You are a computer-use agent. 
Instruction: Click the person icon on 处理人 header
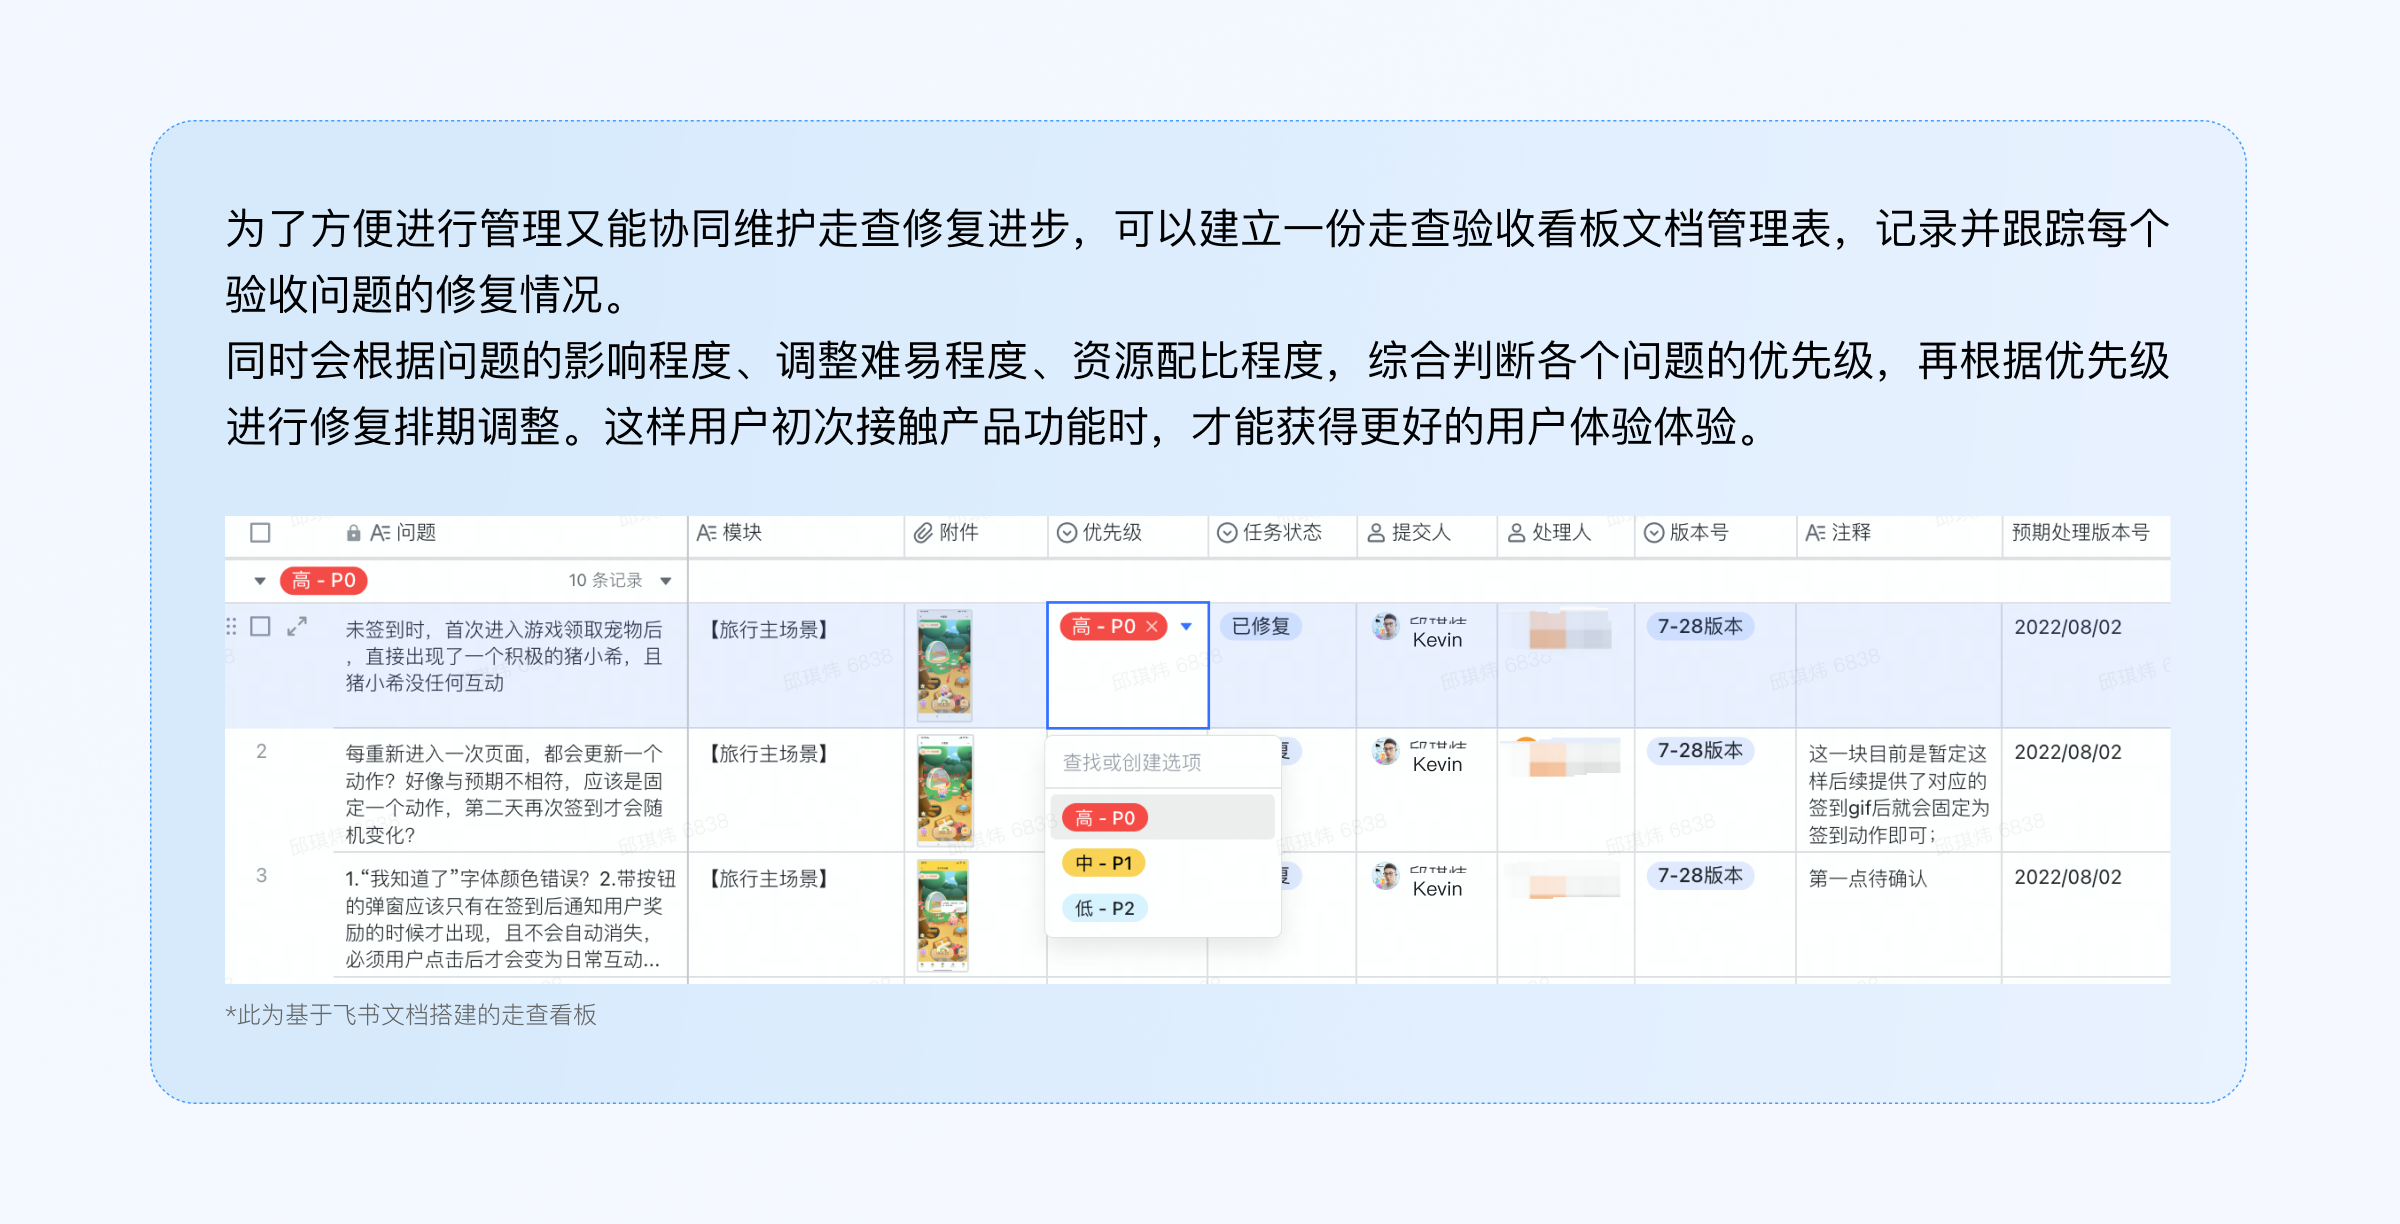click(x=1514, y=533)
